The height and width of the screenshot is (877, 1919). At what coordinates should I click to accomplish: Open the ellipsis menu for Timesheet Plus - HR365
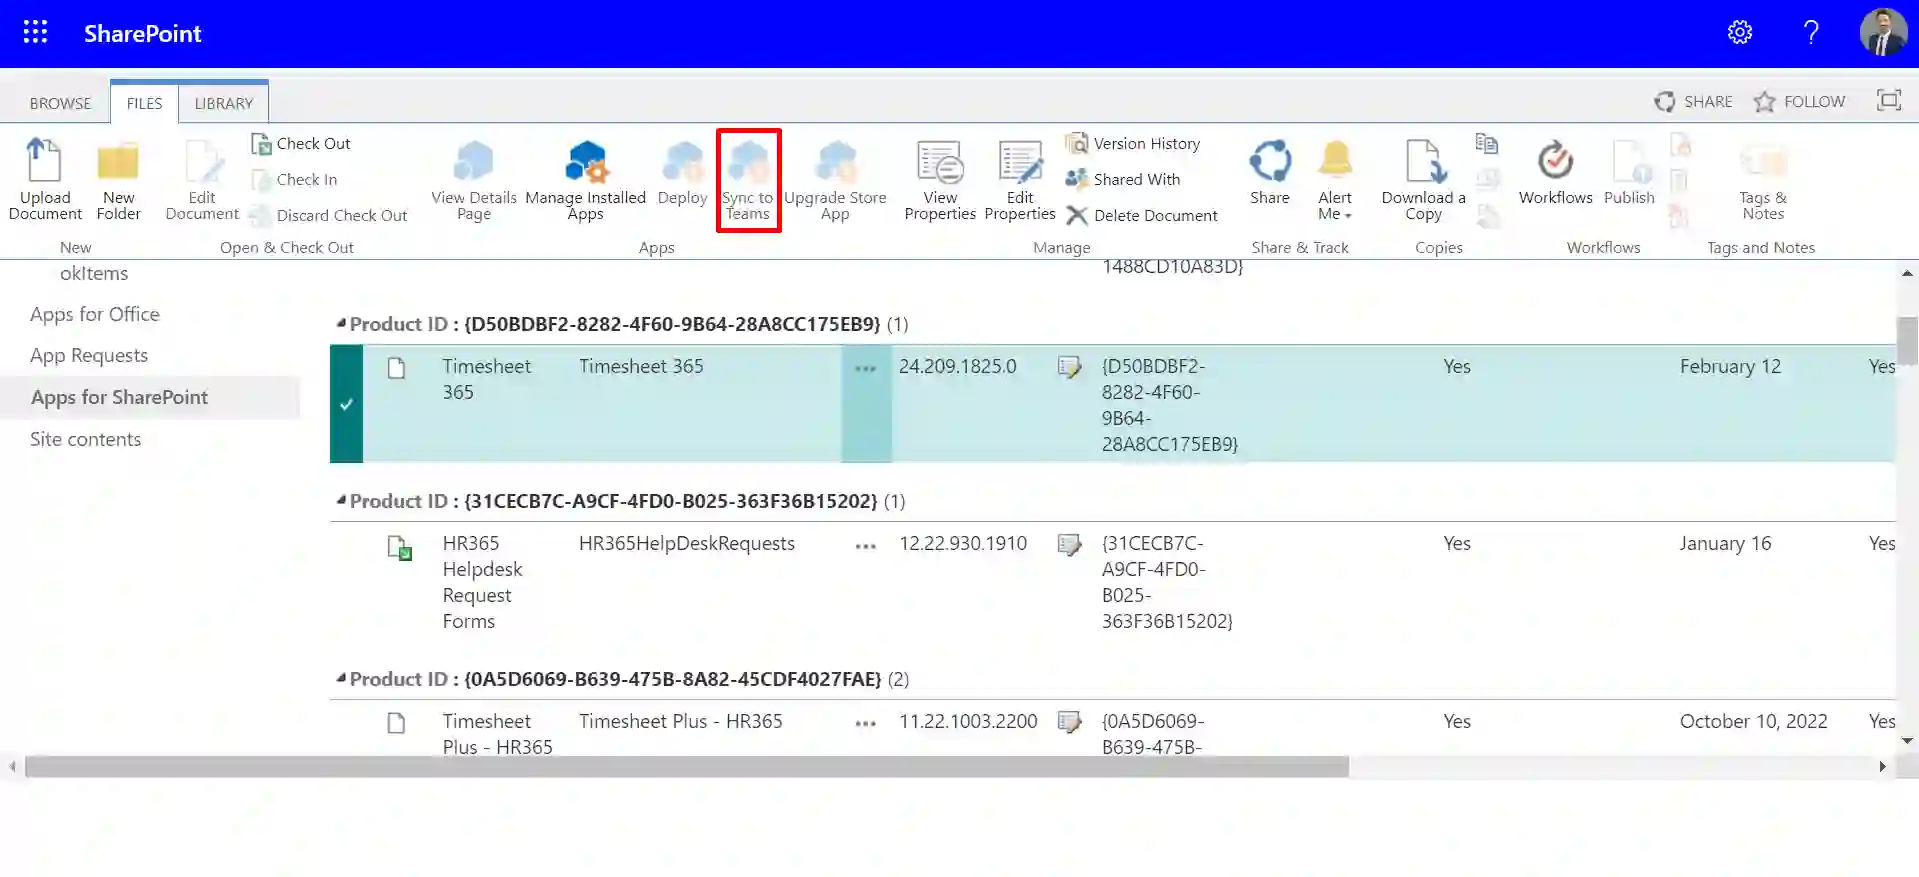tap(866, 724)
